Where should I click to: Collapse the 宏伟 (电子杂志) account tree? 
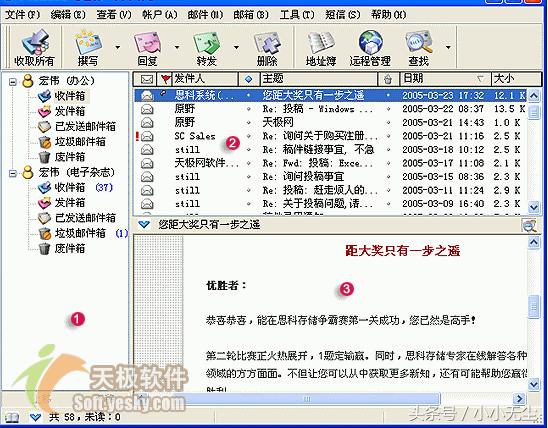point(13,173)
